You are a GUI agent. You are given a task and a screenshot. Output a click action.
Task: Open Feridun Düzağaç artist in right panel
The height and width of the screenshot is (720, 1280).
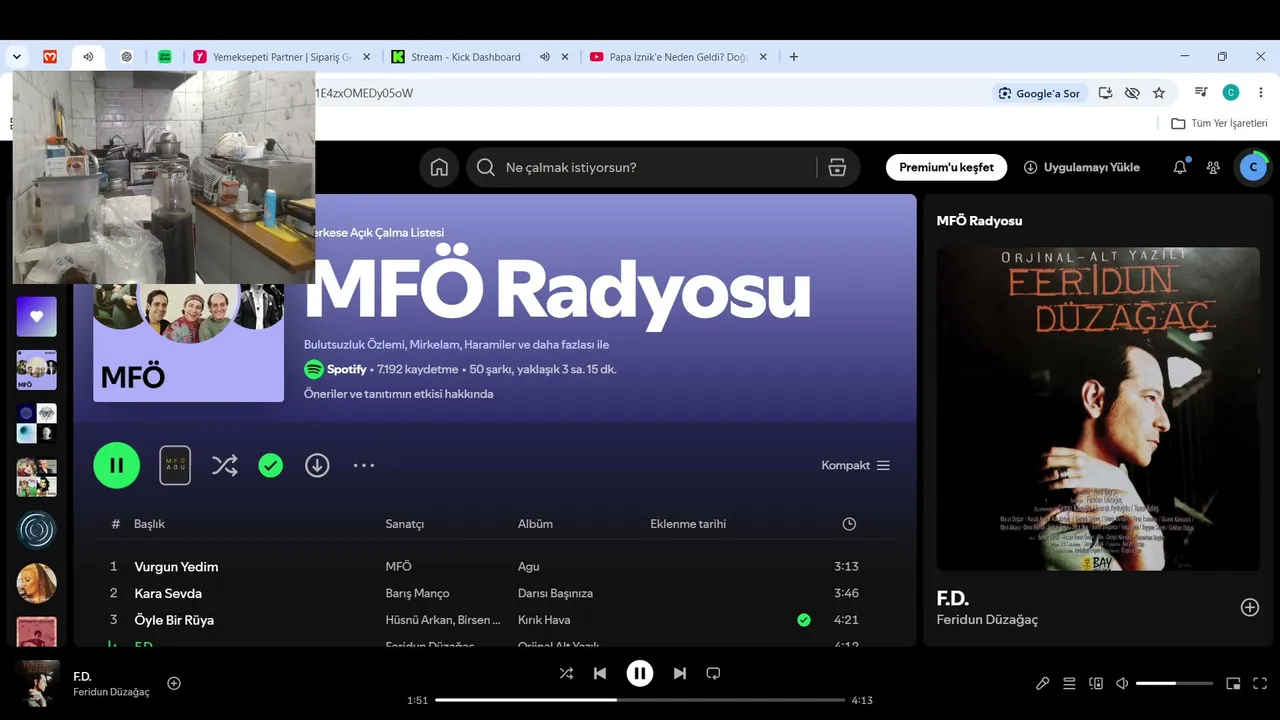click(x=987, y=620)
